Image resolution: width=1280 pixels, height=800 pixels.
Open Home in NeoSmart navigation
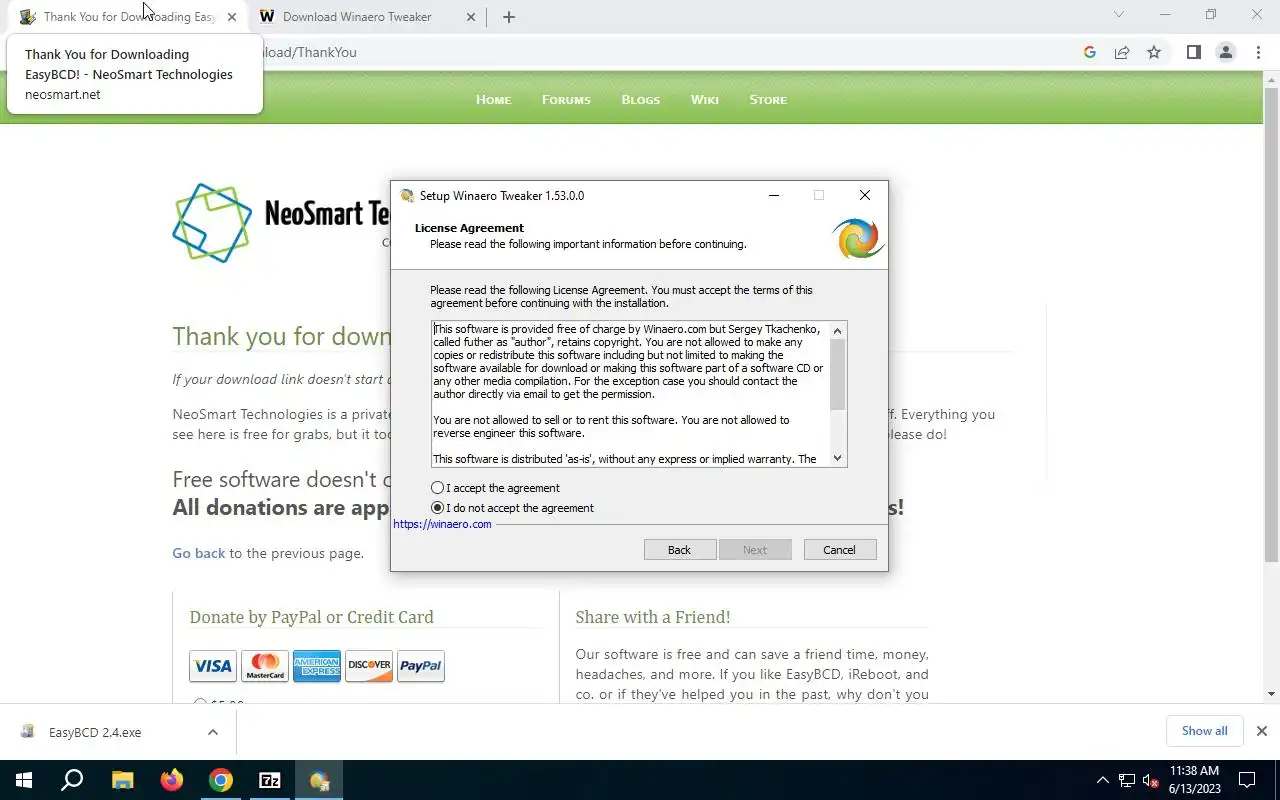click(x=493, y=100)
